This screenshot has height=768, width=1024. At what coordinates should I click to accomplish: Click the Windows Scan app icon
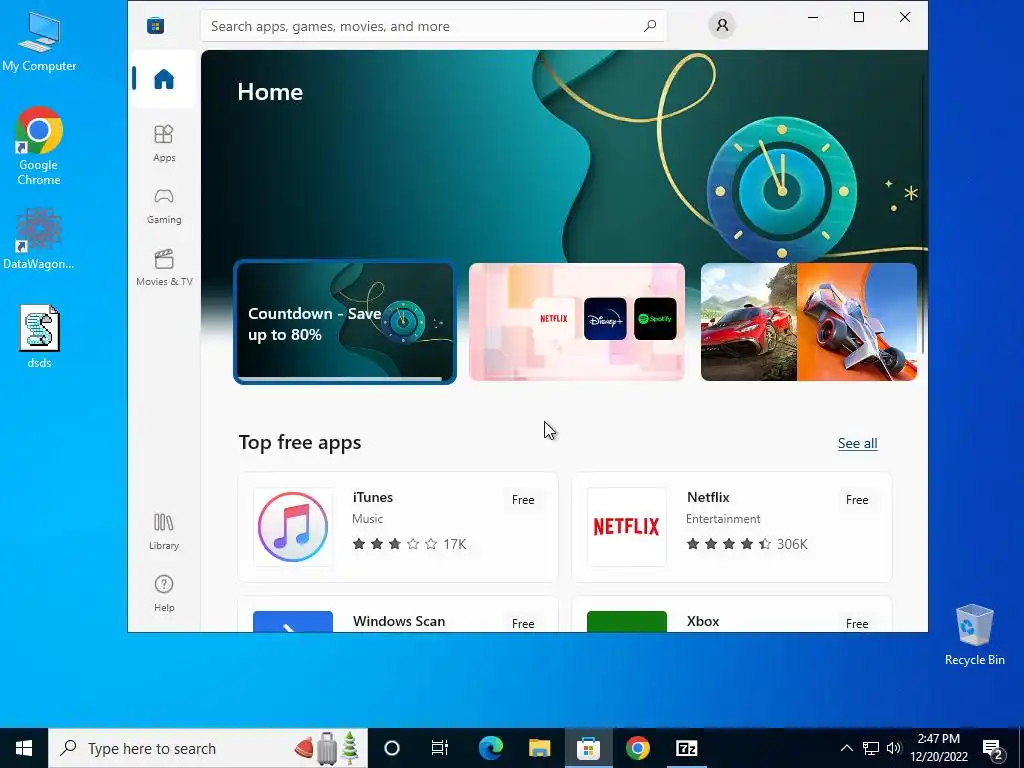293,621
